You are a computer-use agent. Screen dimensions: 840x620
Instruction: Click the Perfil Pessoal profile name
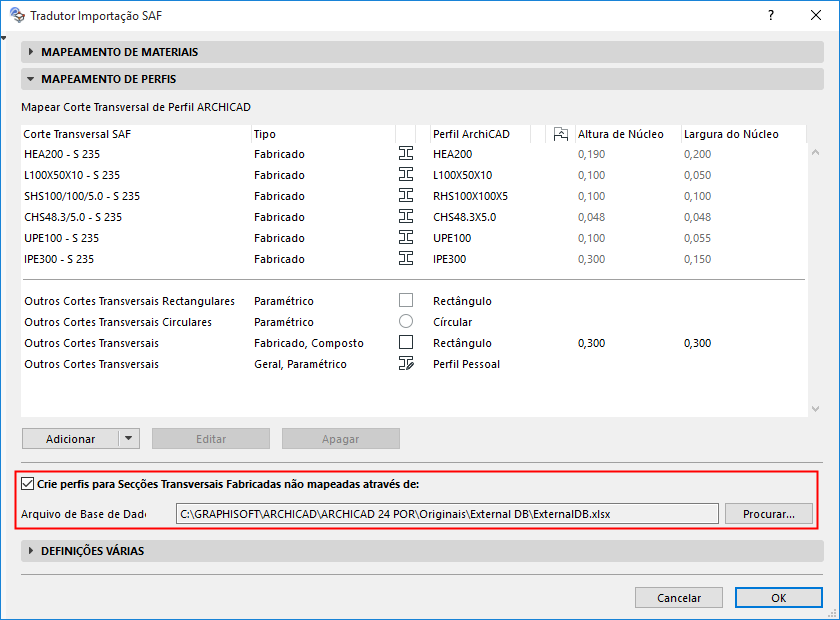click(466, 364)
